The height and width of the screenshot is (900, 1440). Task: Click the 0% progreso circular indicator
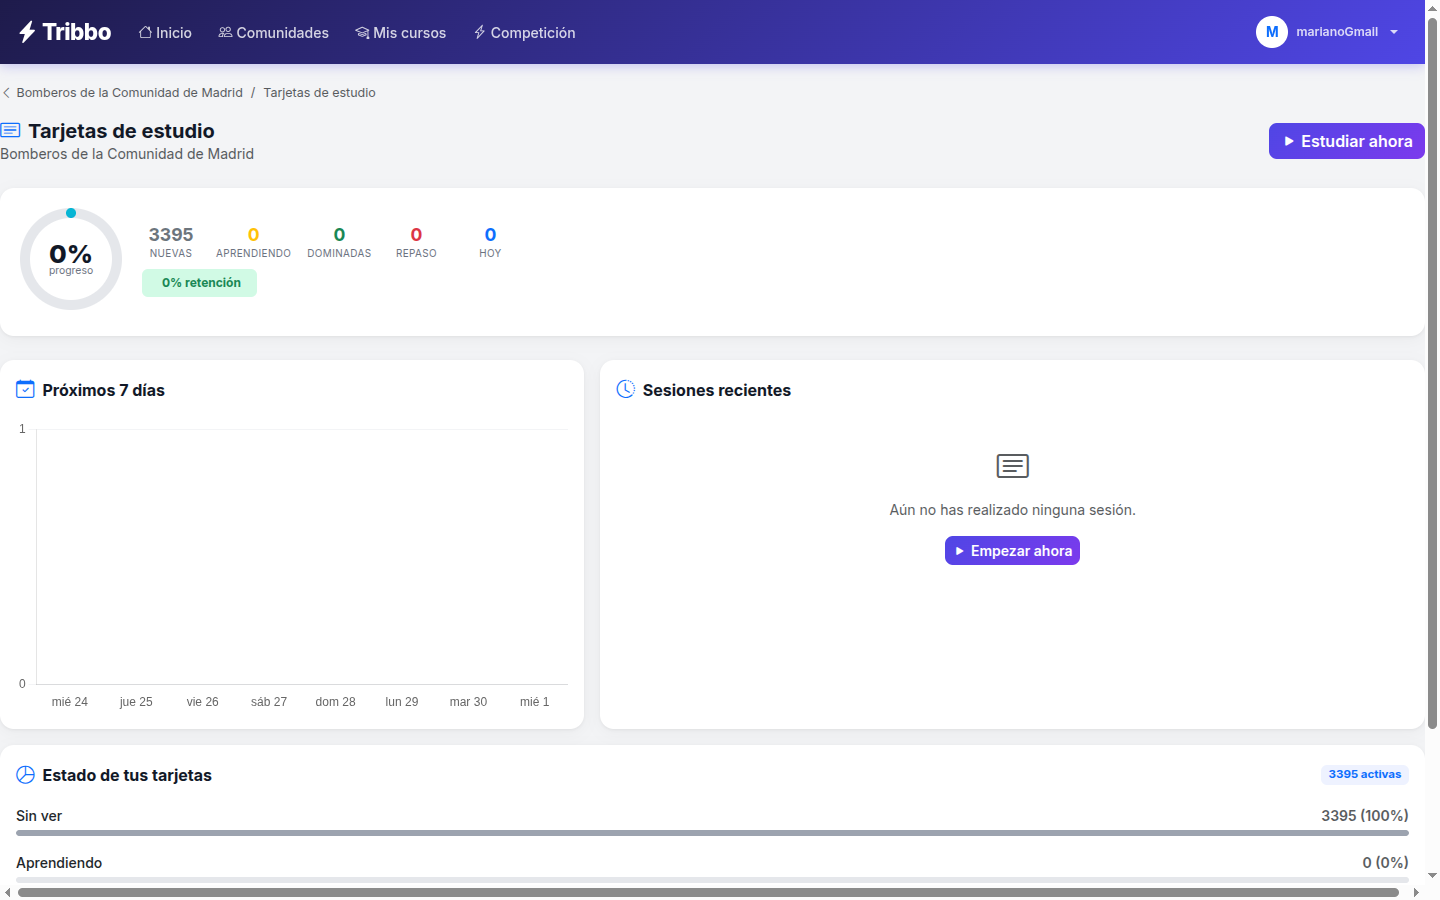pos(71,259)
